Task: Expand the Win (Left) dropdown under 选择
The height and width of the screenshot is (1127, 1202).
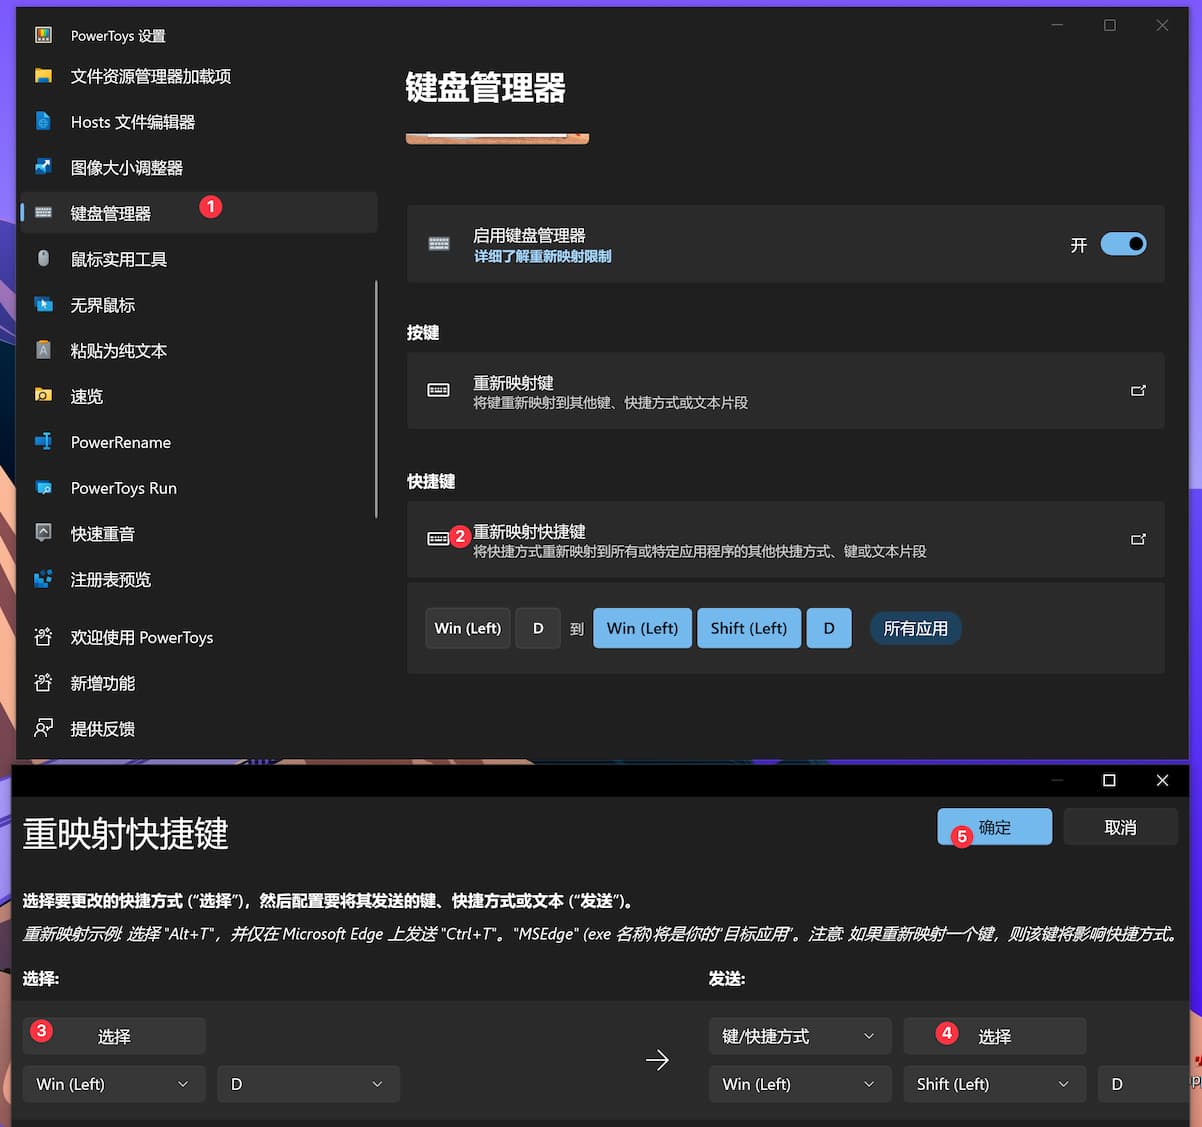Action: coord(113,1084)
